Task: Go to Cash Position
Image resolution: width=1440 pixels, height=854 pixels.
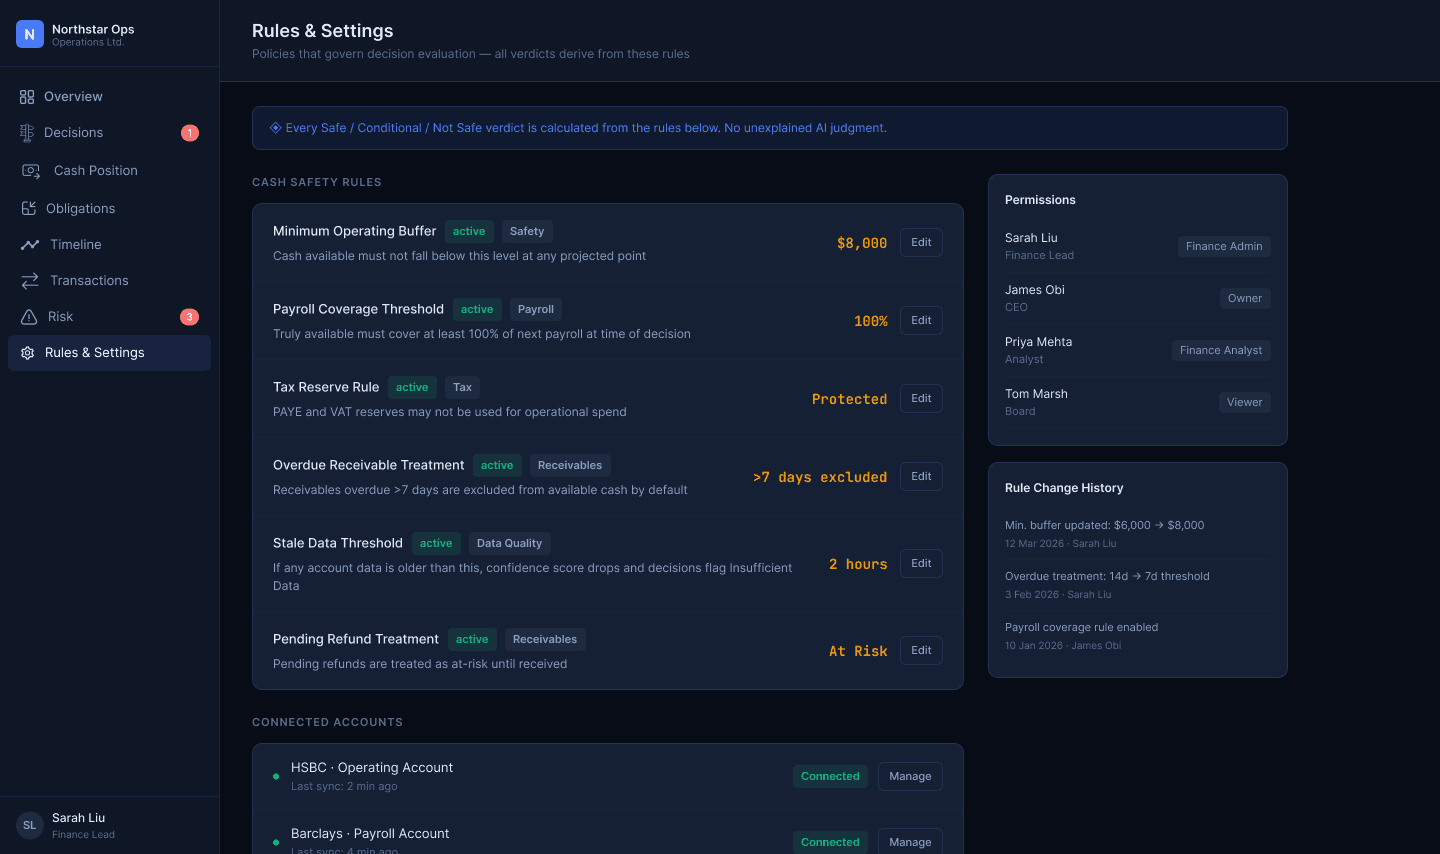Action: pos(109,171)
